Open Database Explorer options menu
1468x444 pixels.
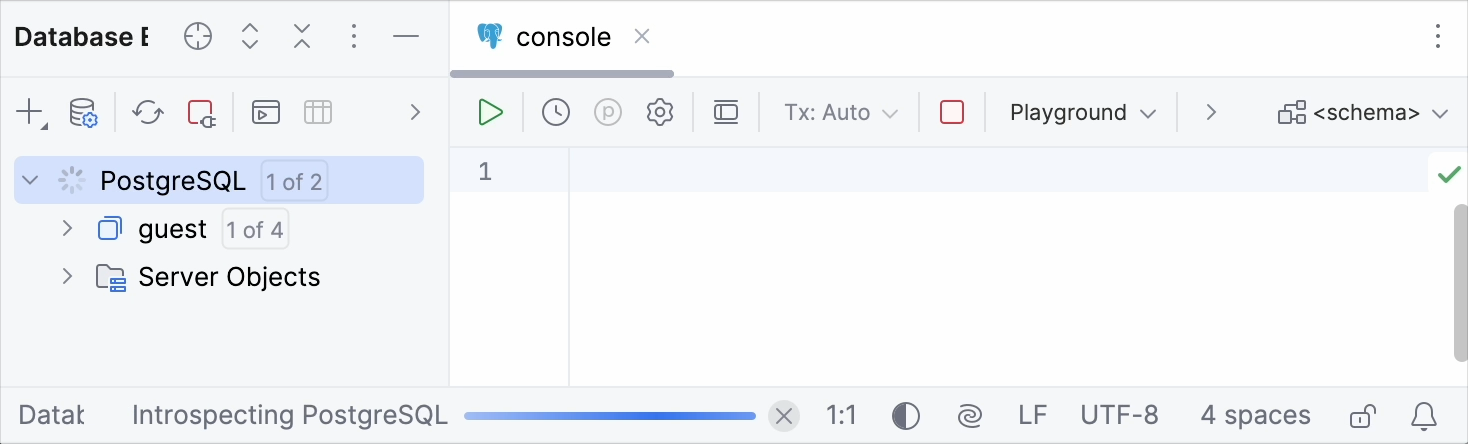(x=353, y=38)
